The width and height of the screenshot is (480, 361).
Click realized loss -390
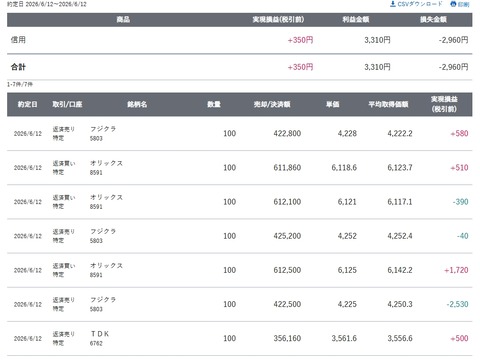(460, 202)
